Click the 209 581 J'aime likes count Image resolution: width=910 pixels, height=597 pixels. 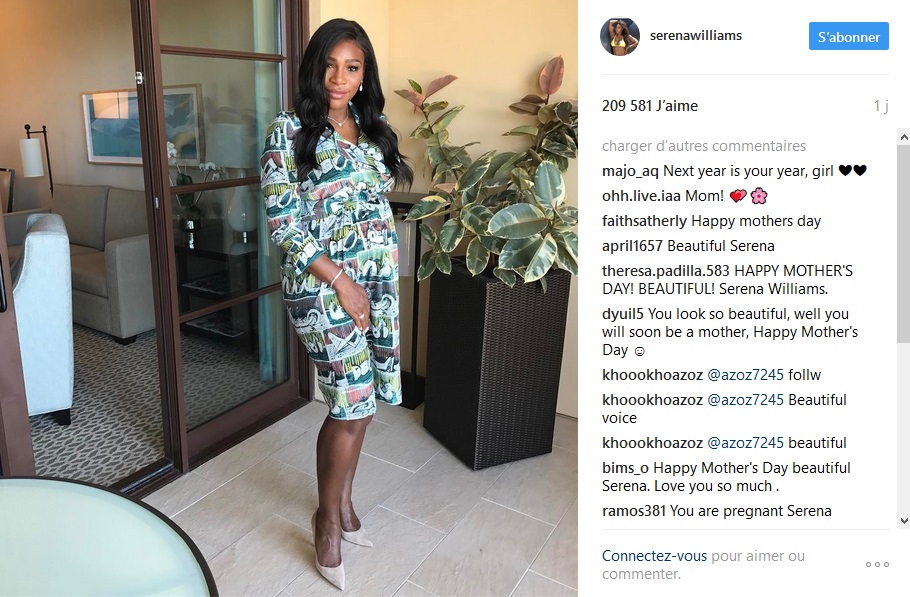[650, 106]
